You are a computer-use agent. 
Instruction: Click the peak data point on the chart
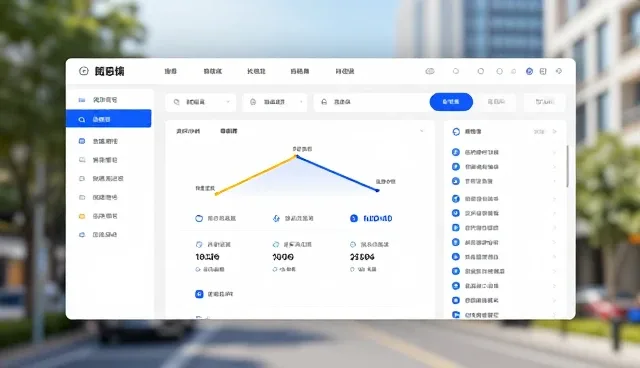pyautogui.click(x=297, y=156)
